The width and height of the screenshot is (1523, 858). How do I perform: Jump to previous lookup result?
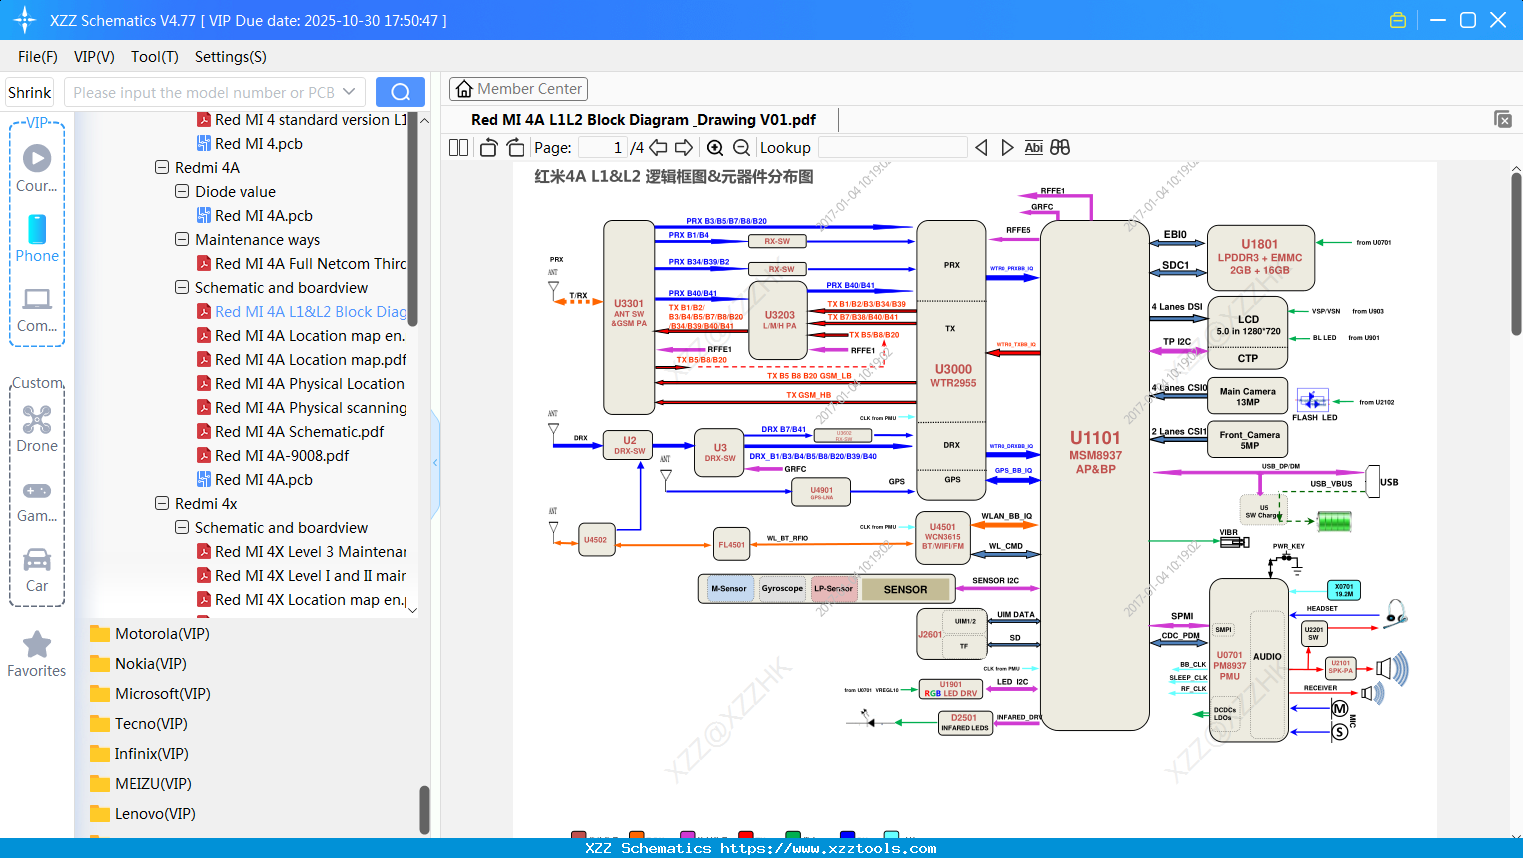[x=981, y=147]
